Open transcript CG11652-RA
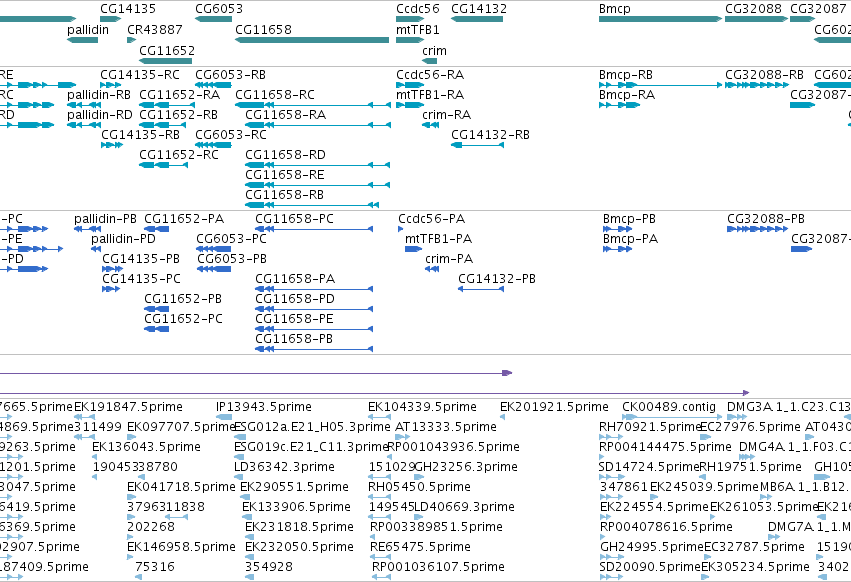 point(180,94)
